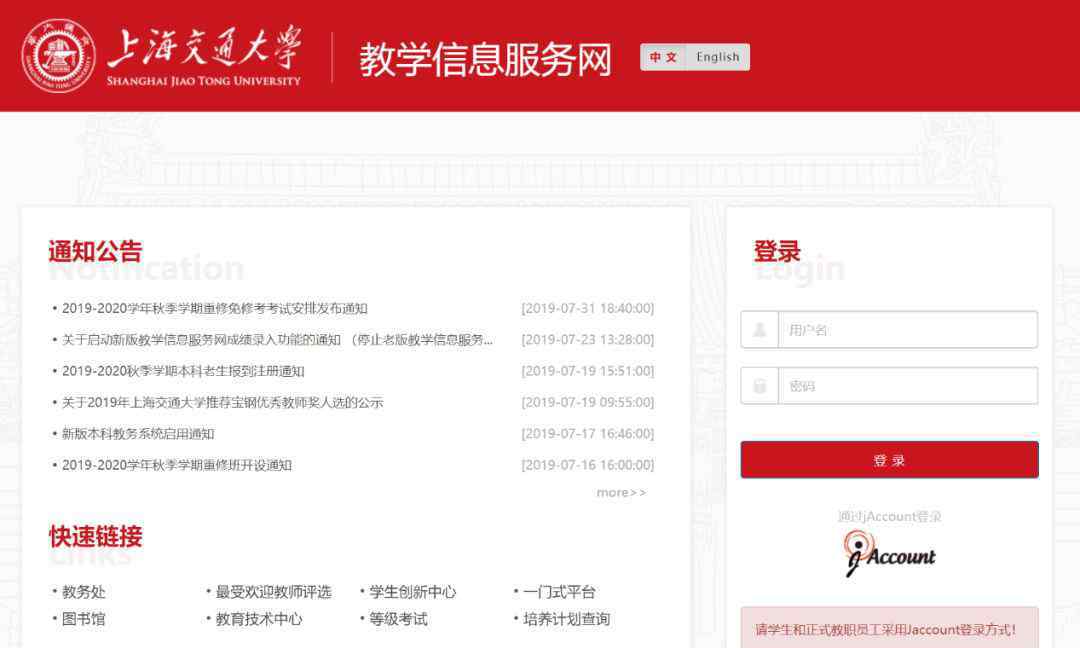Click the Shanghai Jiao Tong University seal logo
Screen dimensions: 1080x648
[58, 55]
